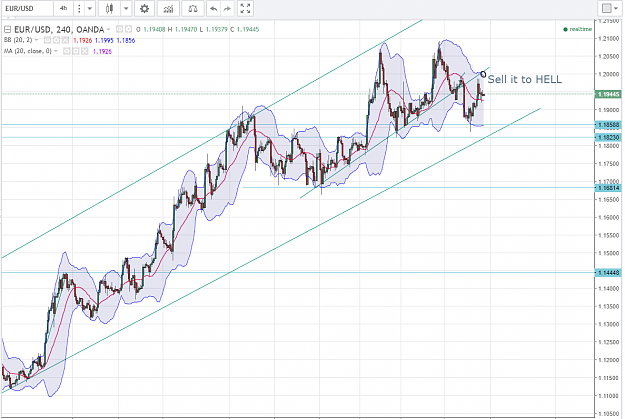The image size is (625, 419).
Task: Open the EUR/USD, 240, OANDA title dropdown
Action: (108, 30)
